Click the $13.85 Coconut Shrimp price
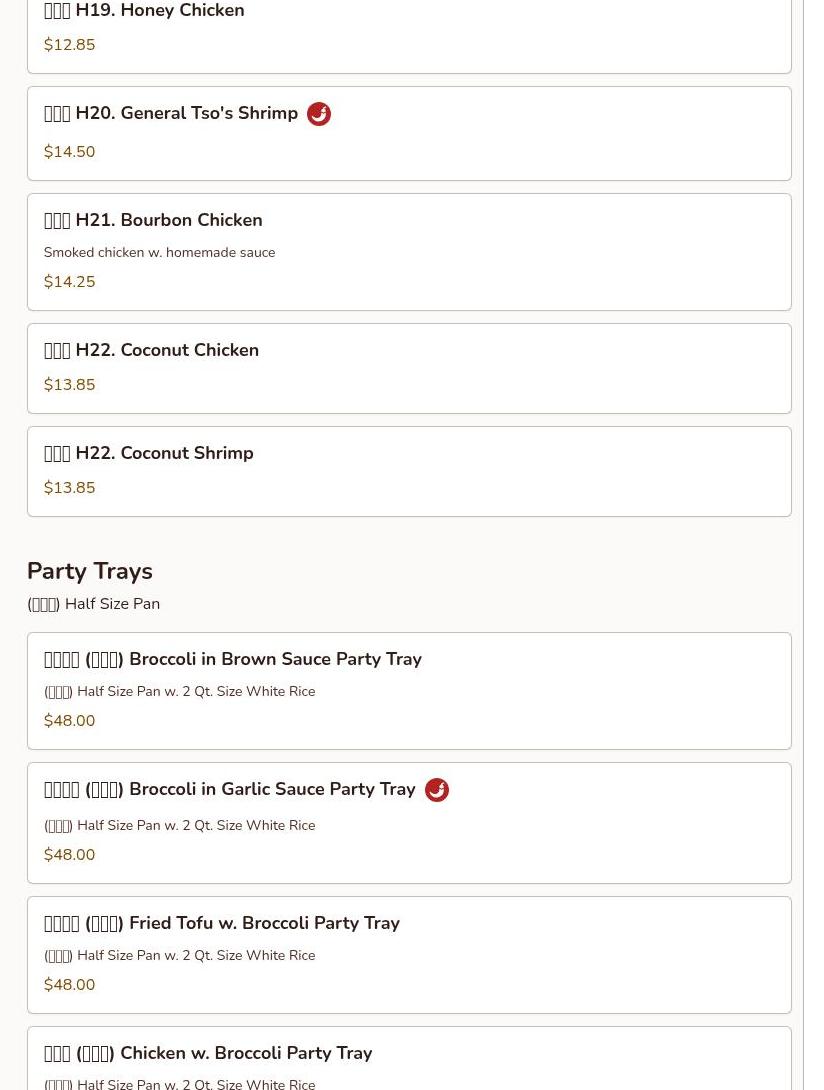The image size is (824, 1090). 69,488
